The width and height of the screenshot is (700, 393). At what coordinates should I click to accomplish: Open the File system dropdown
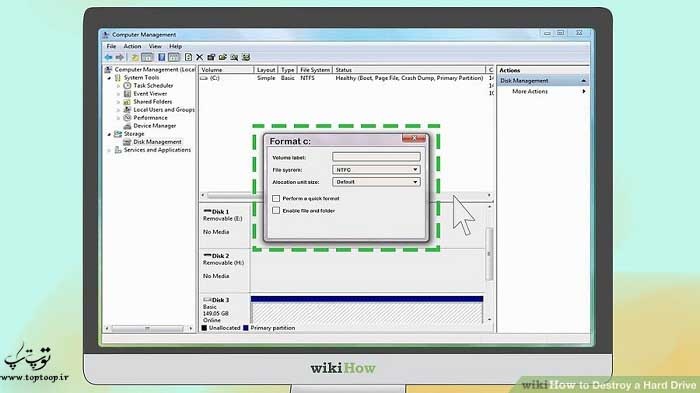click(376, 170)
